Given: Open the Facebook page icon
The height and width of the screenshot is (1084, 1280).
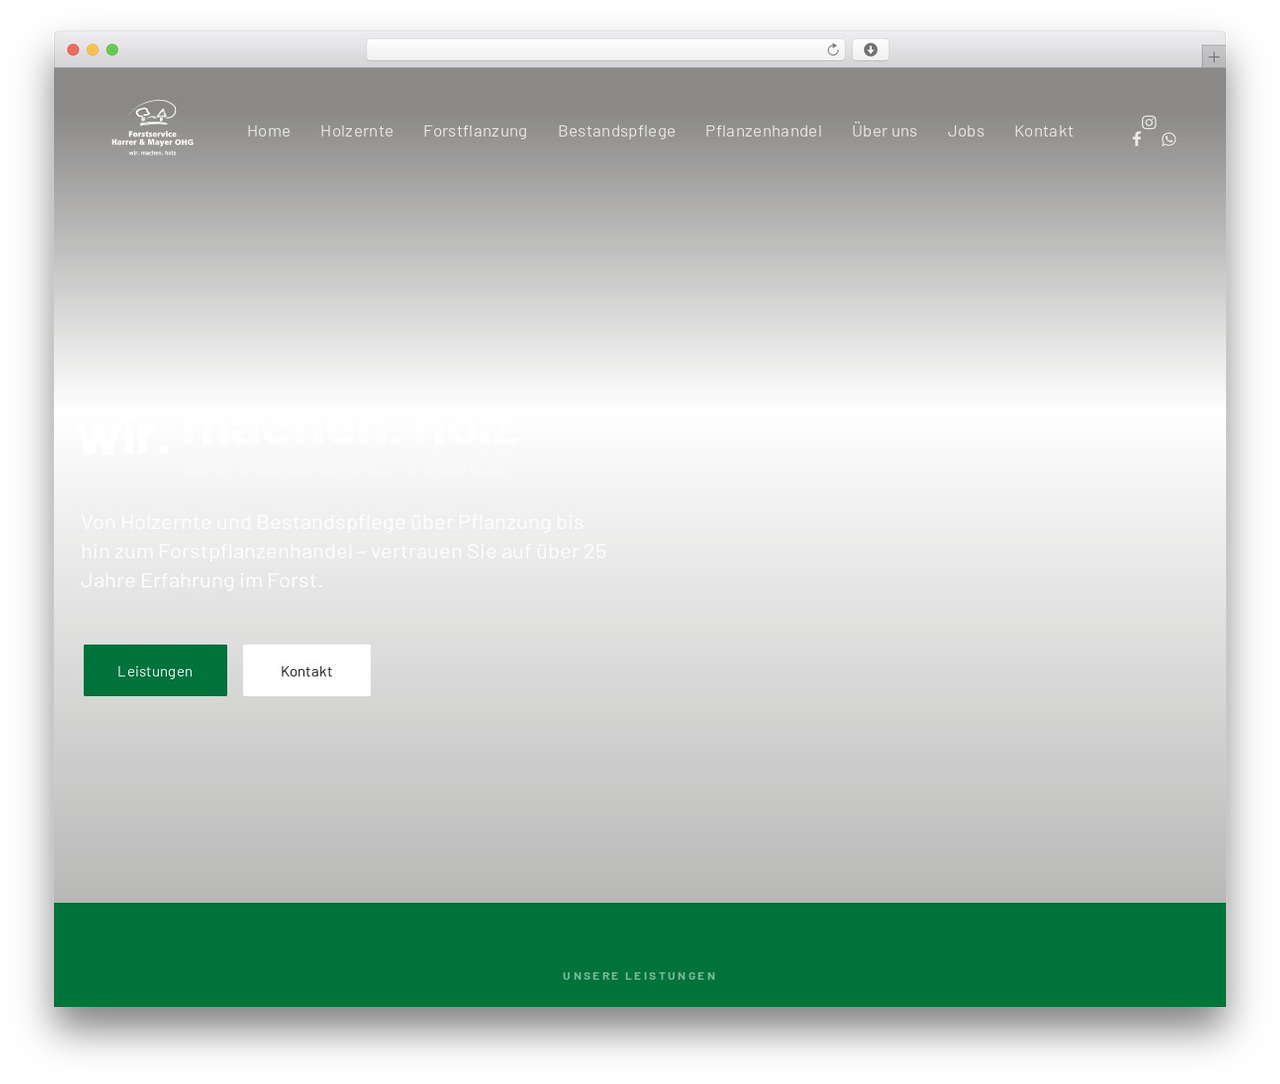Looking at the screenshot, I should point(1137,139).
